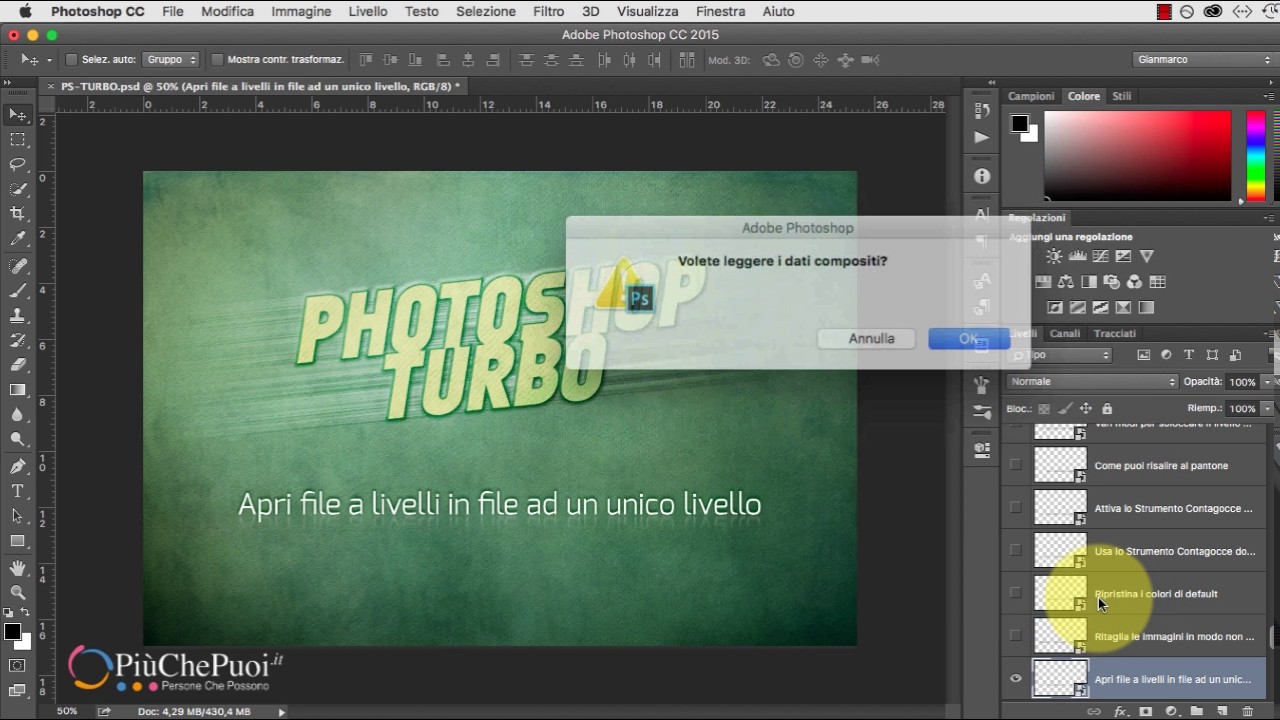This screenshot has height=720, width=1280.
Task: Select the Eraser tool
Action: click(18, 365)
